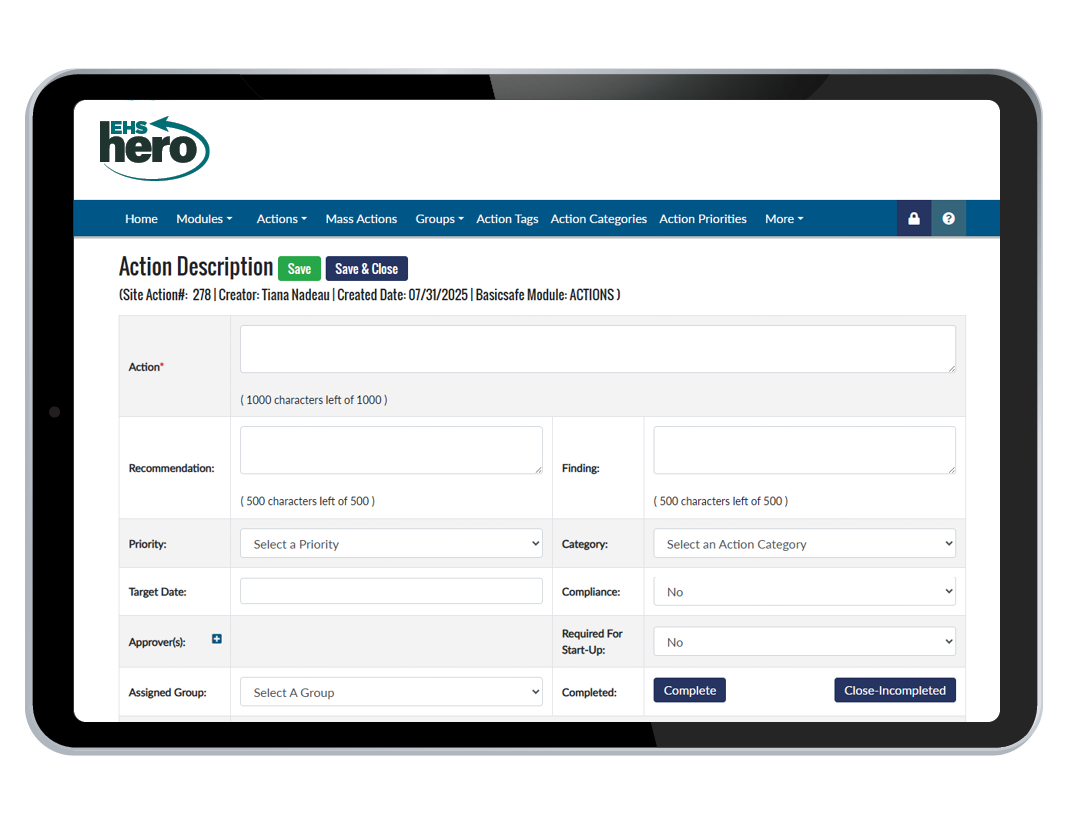This screenshot has width=1068, height=824.
Task: Open the Modules menu
Action: coord(204,219)
